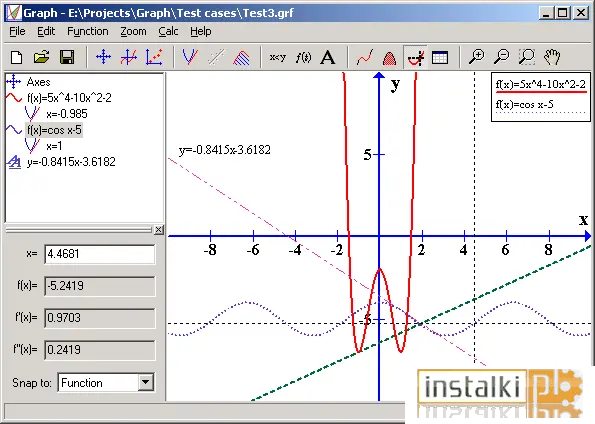
Task: Click the Insert function curve icon
Action: coord(129,58)
